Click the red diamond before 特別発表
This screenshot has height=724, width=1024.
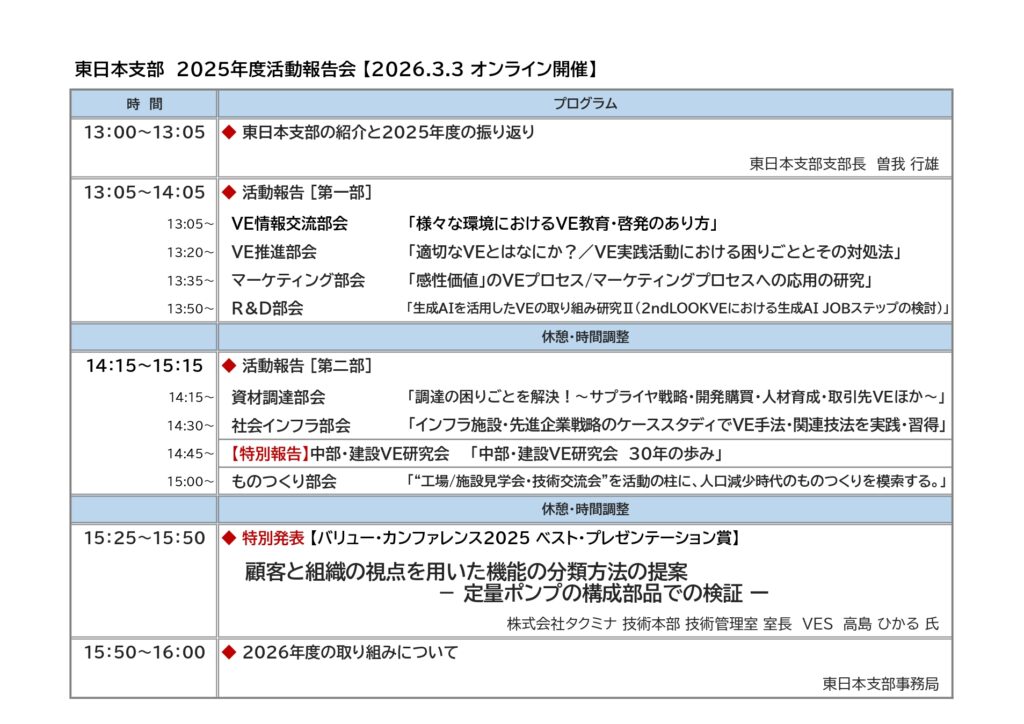point(228,539)
